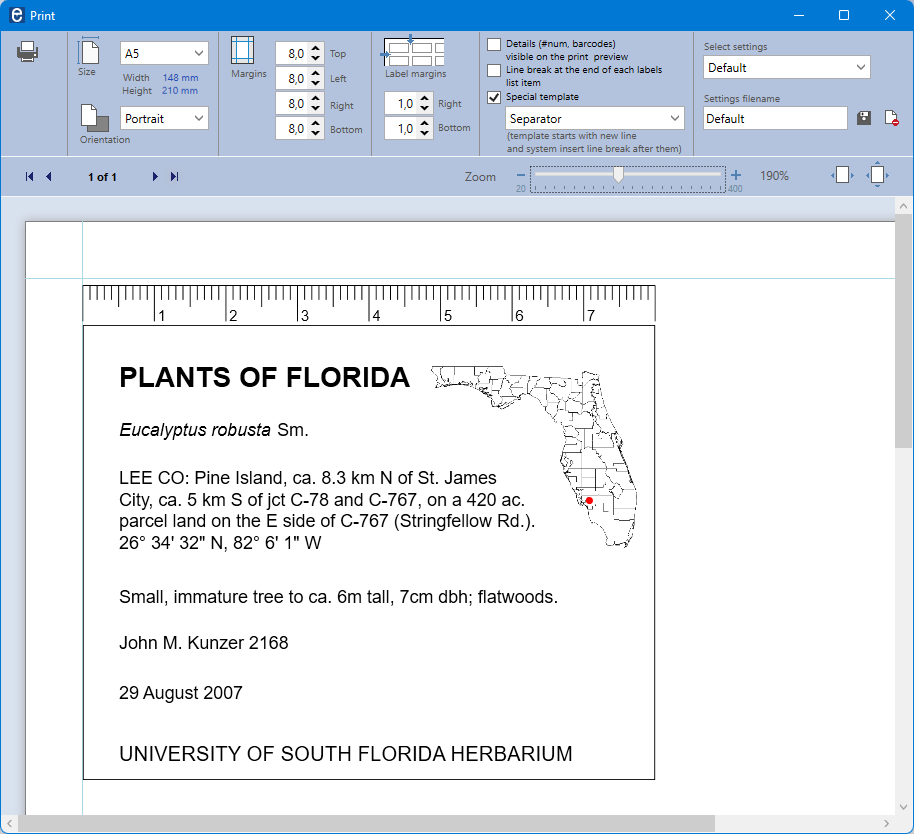
Task: Fit page to width icon
Action: (842, 175)
